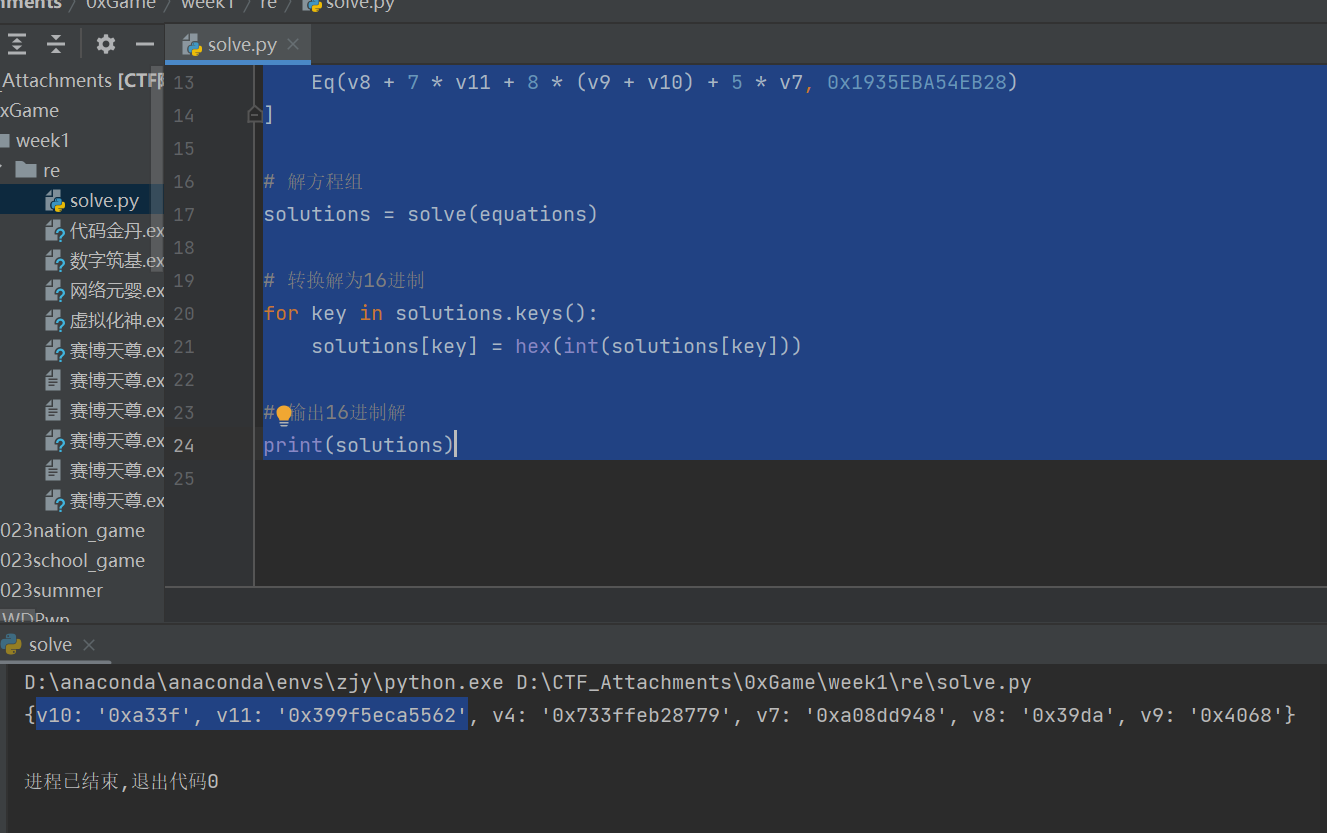The width and height of the screenshot is (1327, 833).
Task: Select the week1 folder in tree
Action: [42, 140]
